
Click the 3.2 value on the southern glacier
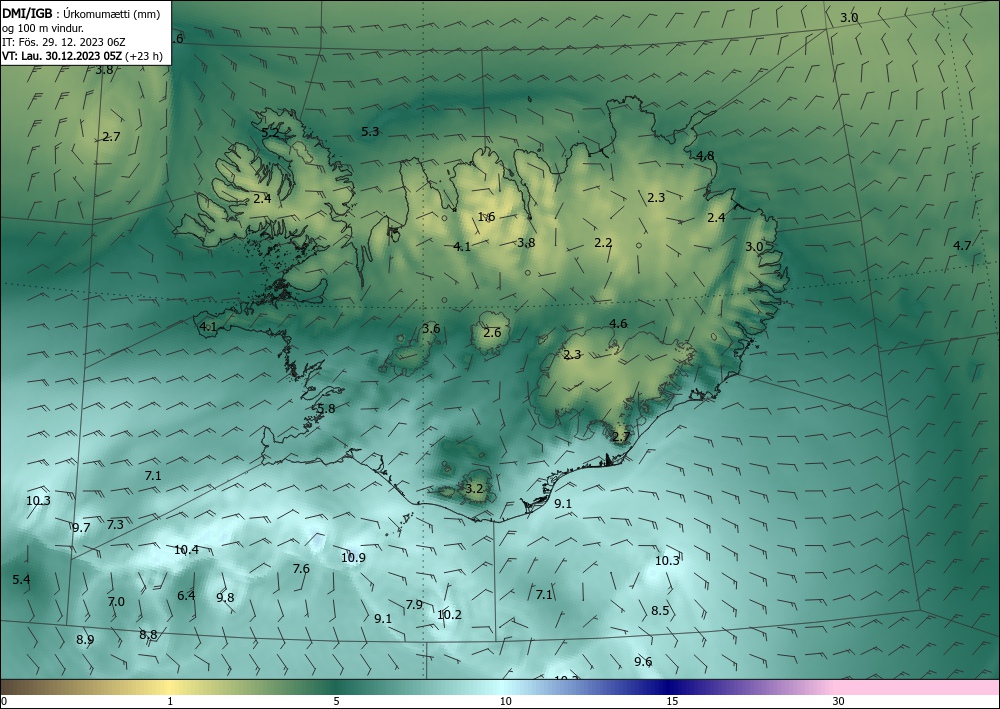[474, 489]
